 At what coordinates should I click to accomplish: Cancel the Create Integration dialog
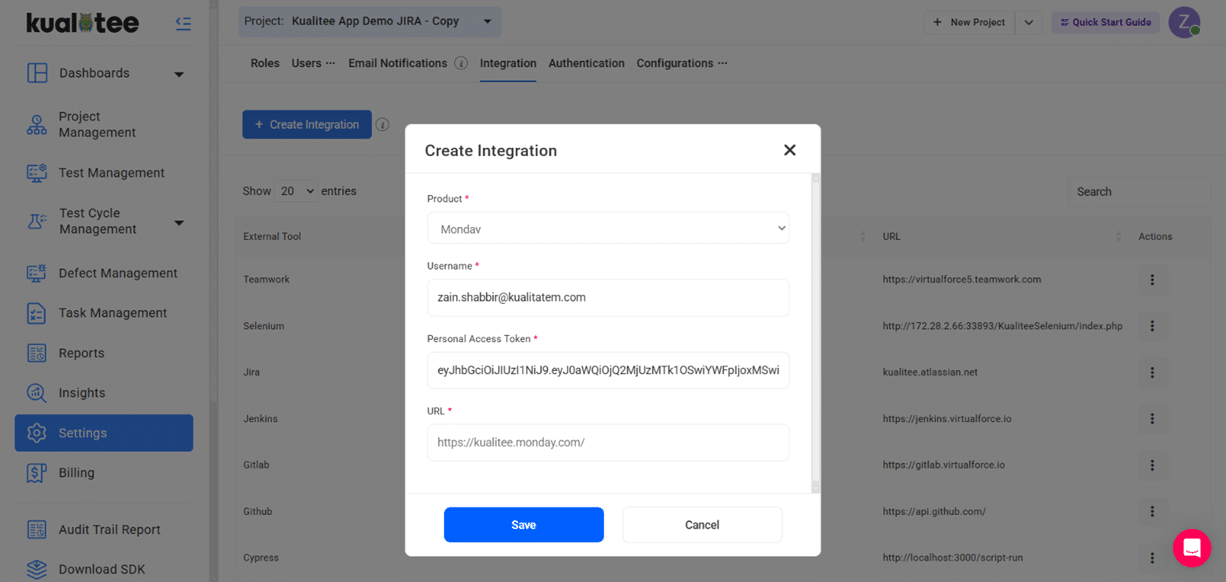(x=702, y=525)
